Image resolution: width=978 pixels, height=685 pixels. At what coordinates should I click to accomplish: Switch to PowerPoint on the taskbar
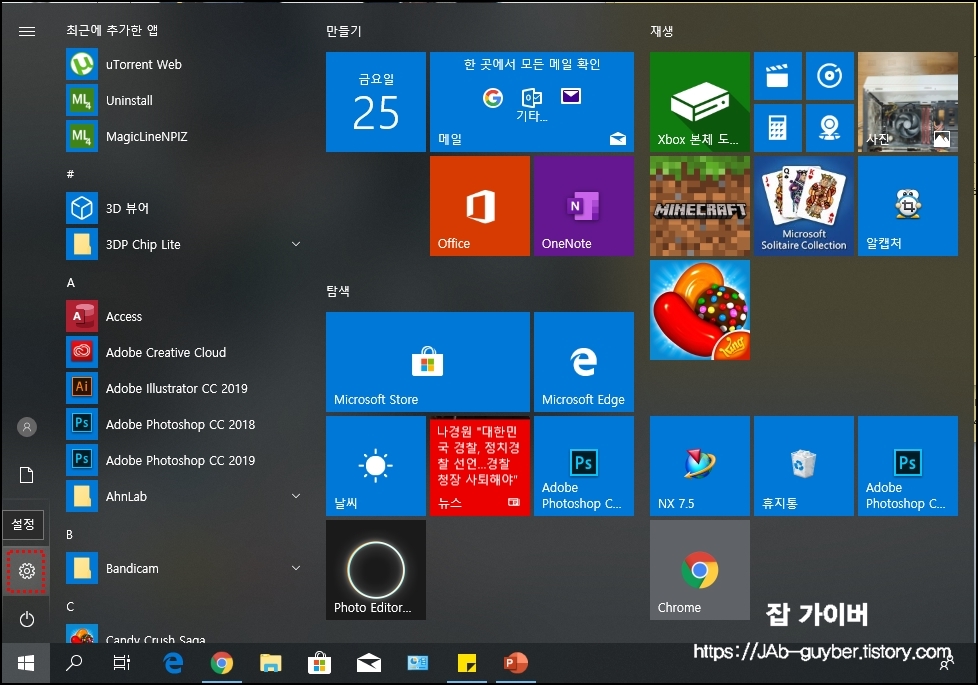[516, 663]
